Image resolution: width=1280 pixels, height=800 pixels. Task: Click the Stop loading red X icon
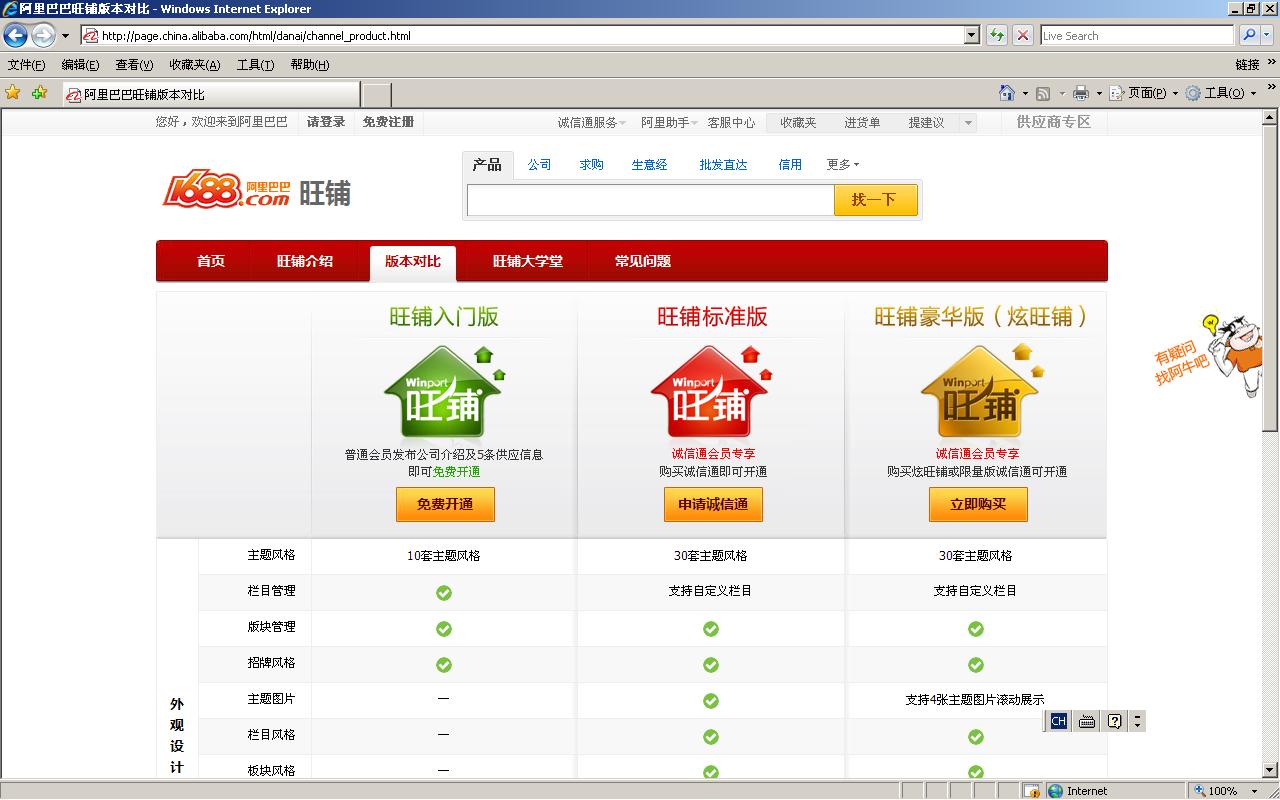[1022, 36]
